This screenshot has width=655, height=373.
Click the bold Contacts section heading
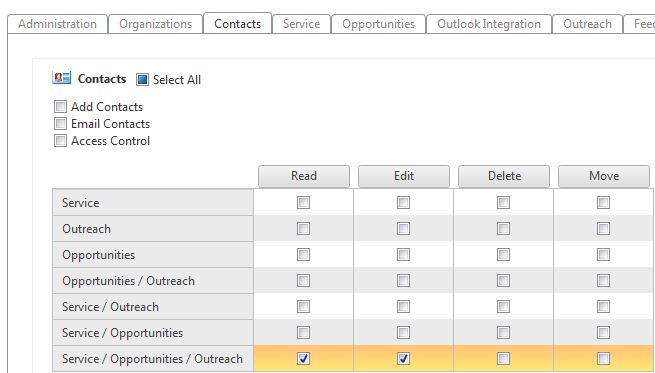(x=102, y=79)
